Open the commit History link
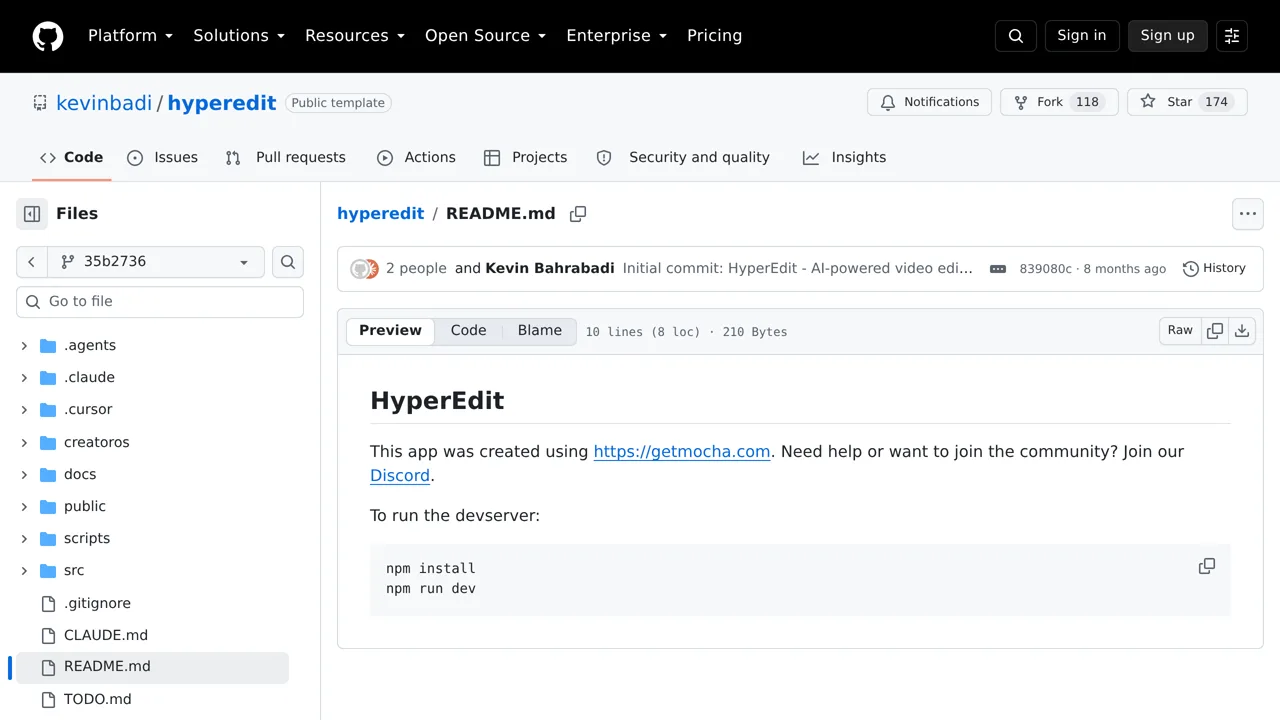Screen dimensions: 1280x720 coord(1214,268)
